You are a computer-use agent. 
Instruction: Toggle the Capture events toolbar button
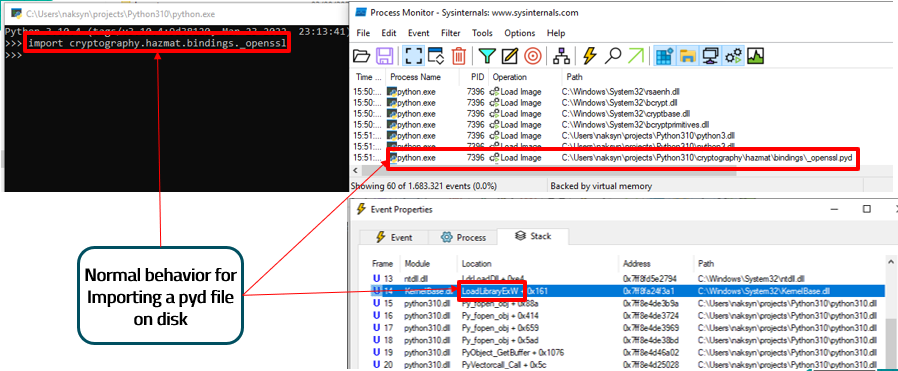(412, 56)
